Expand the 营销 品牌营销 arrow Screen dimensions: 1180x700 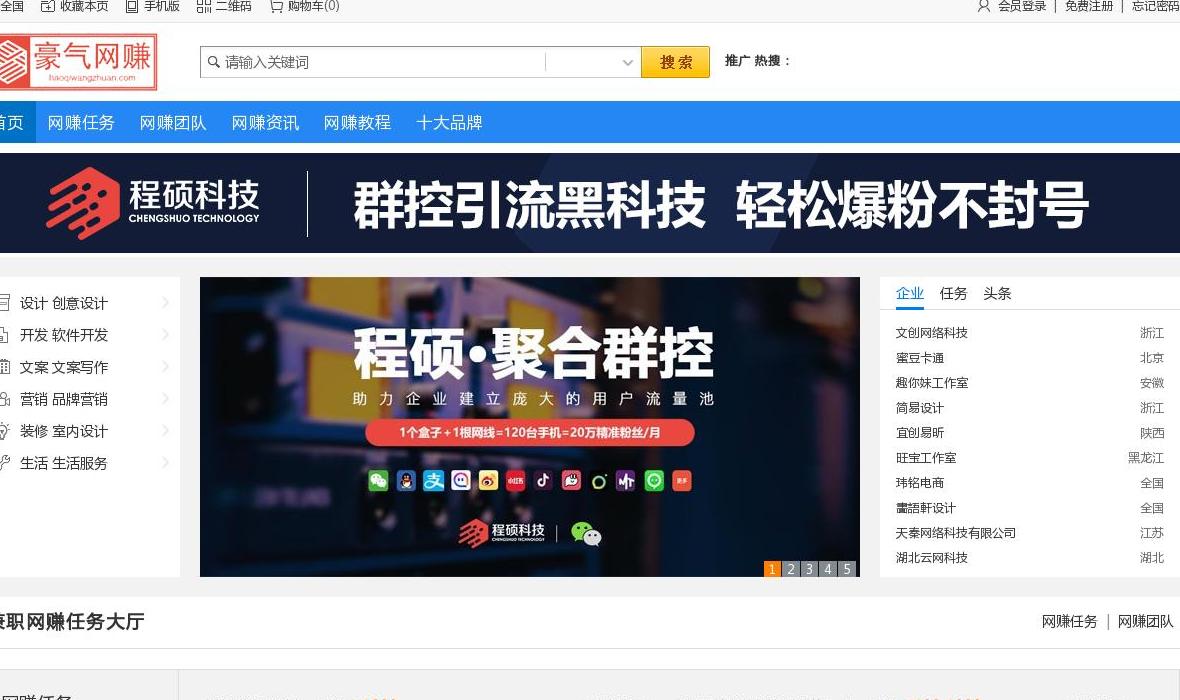coord(166,398)
